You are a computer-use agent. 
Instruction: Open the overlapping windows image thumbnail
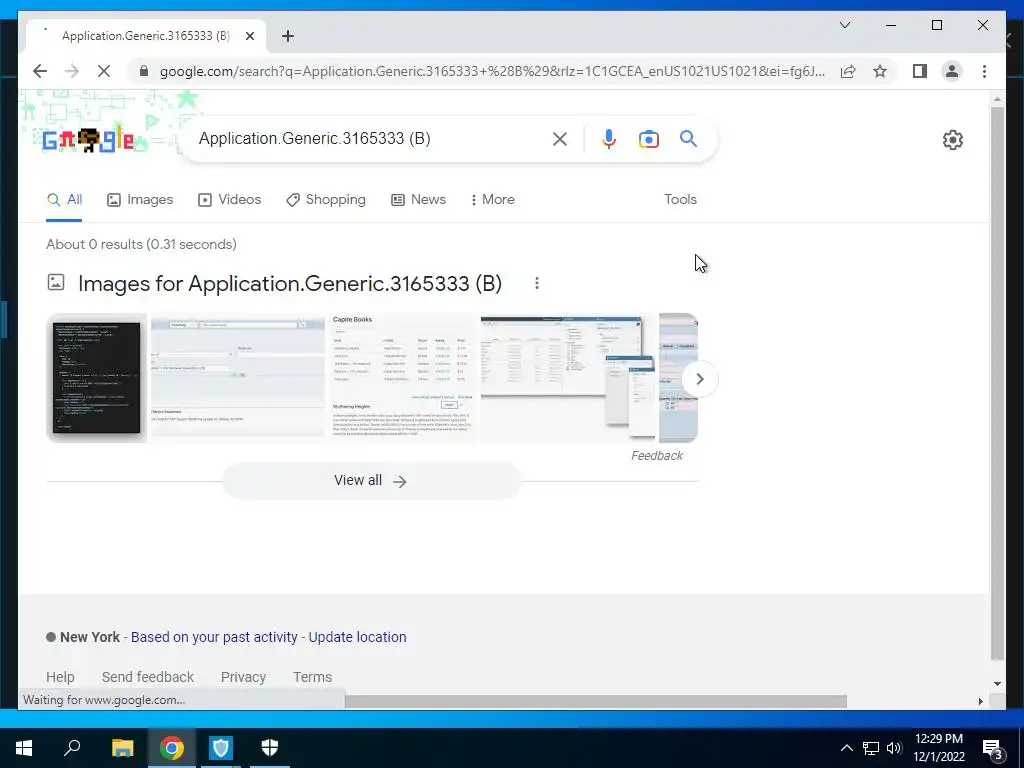point(568,378)
